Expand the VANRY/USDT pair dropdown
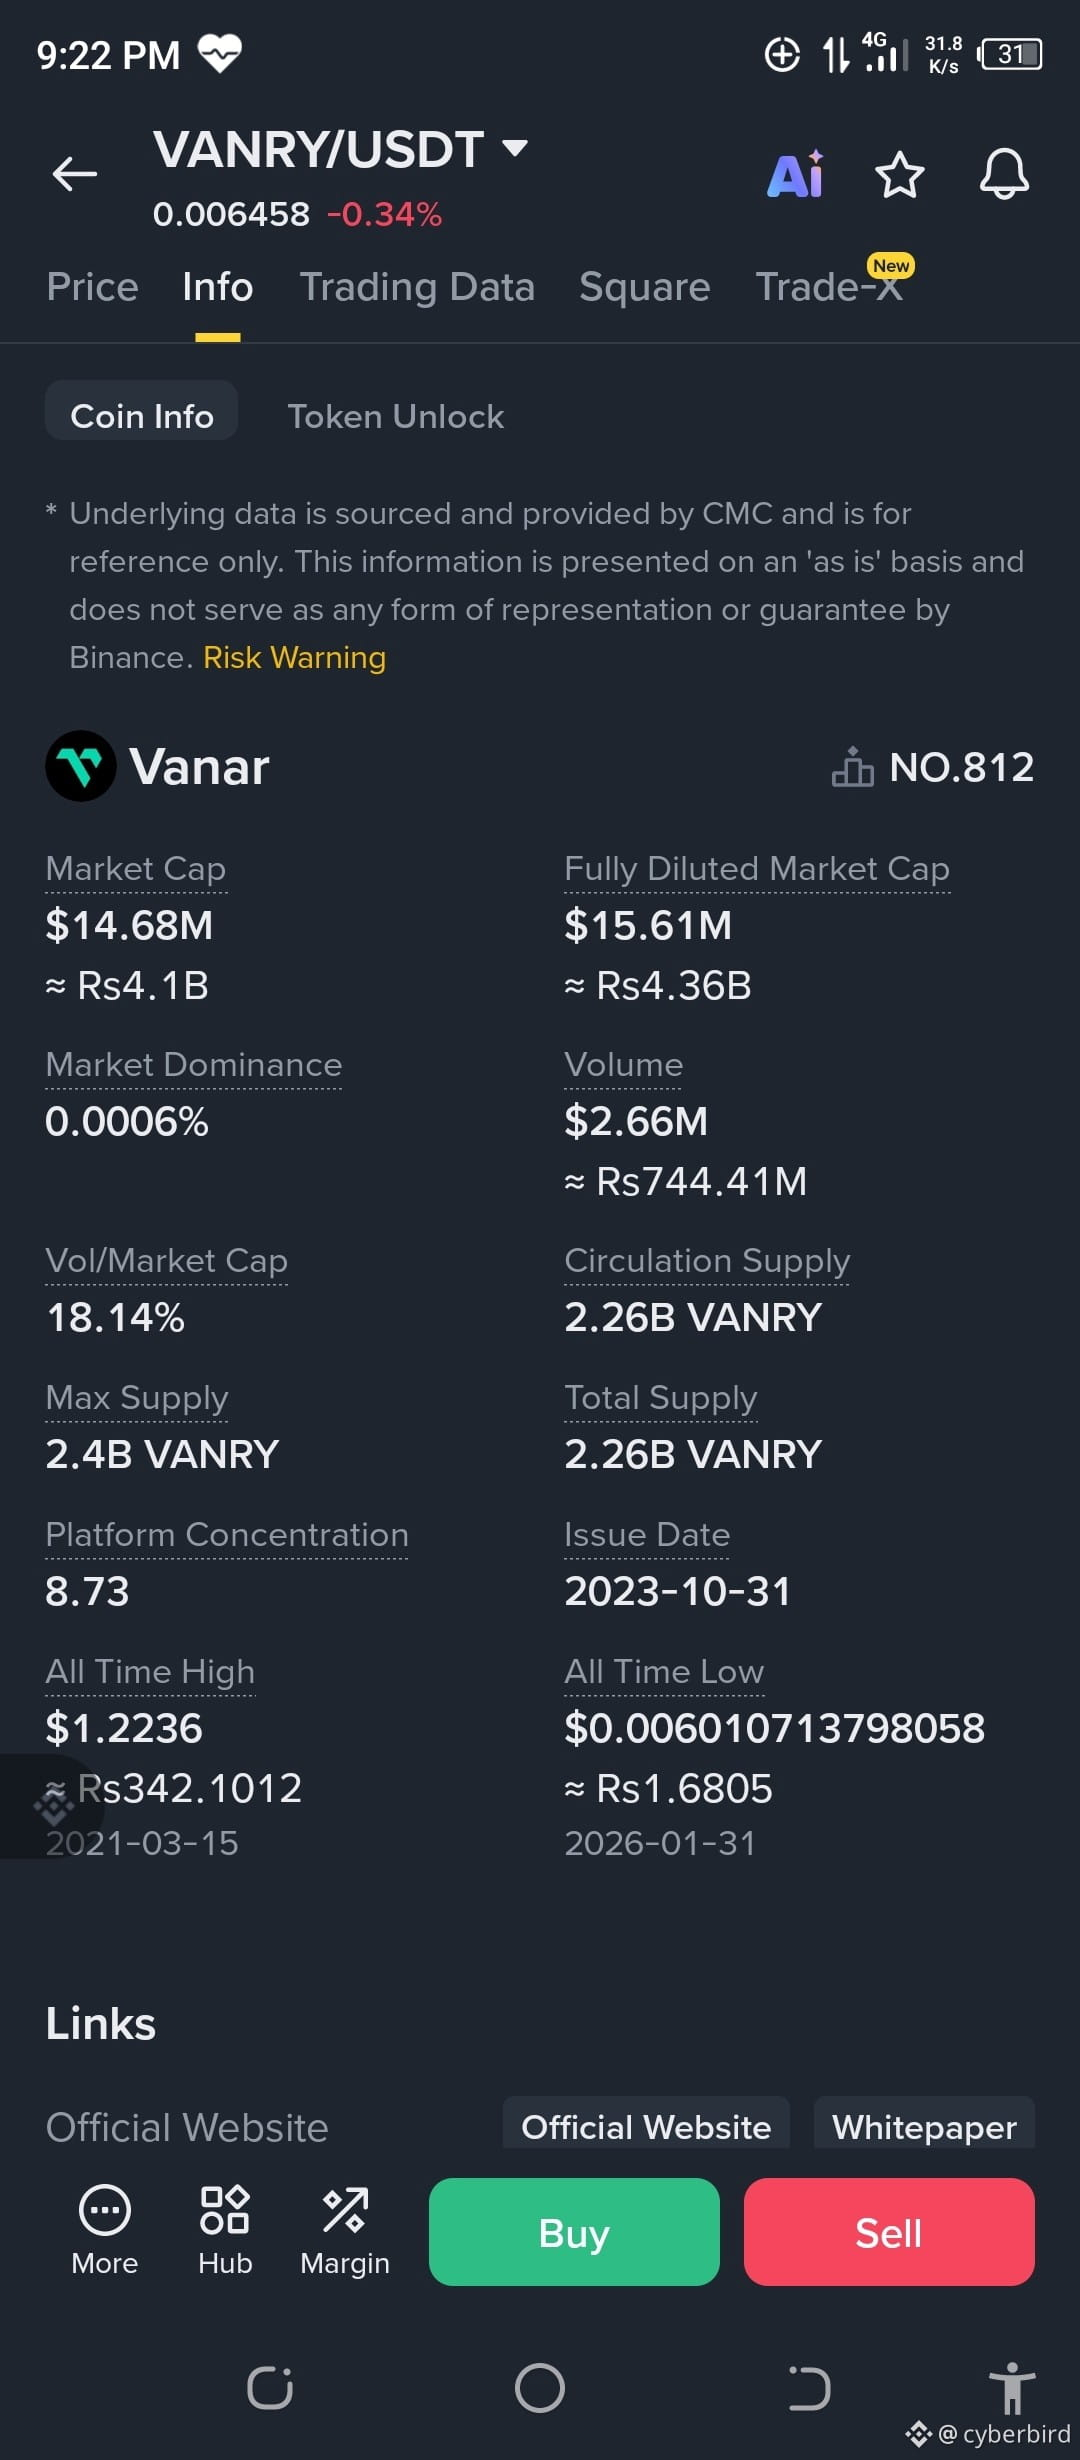The width and height of the screenshot is (1080, 2460). point(515,149)
